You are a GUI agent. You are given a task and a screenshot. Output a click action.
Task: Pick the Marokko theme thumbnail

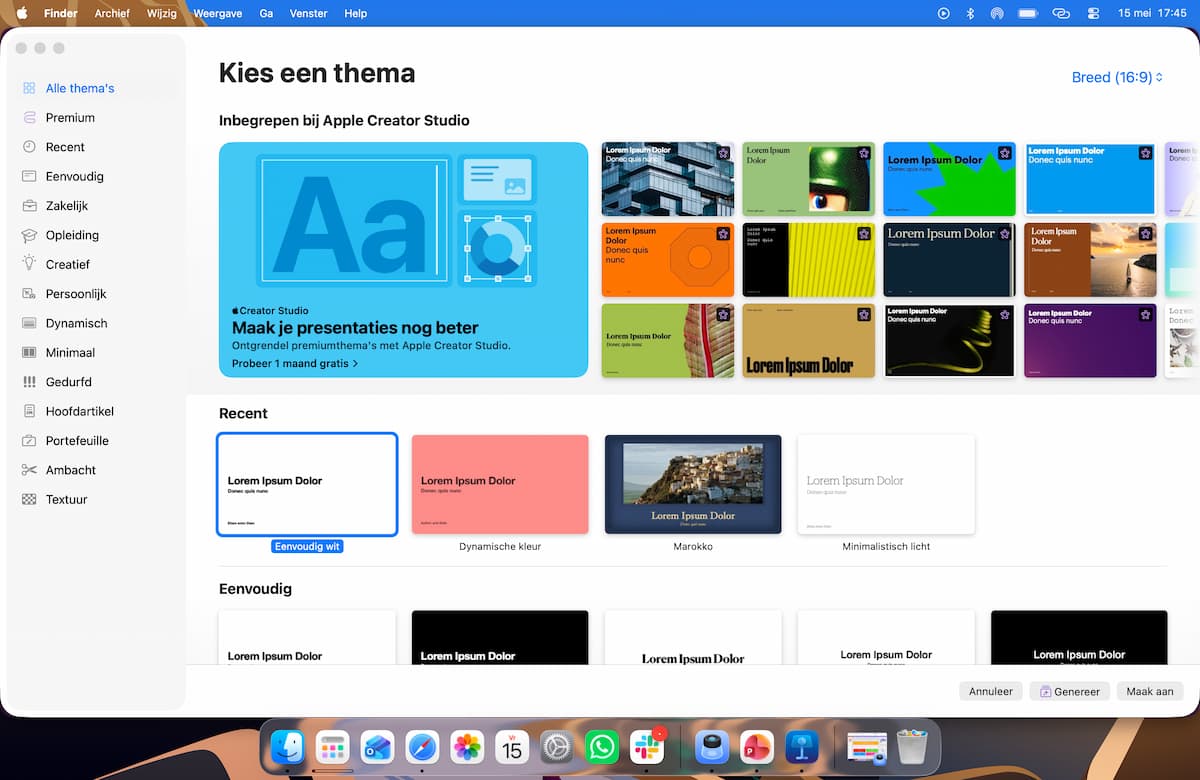click(x=693, y=485)
